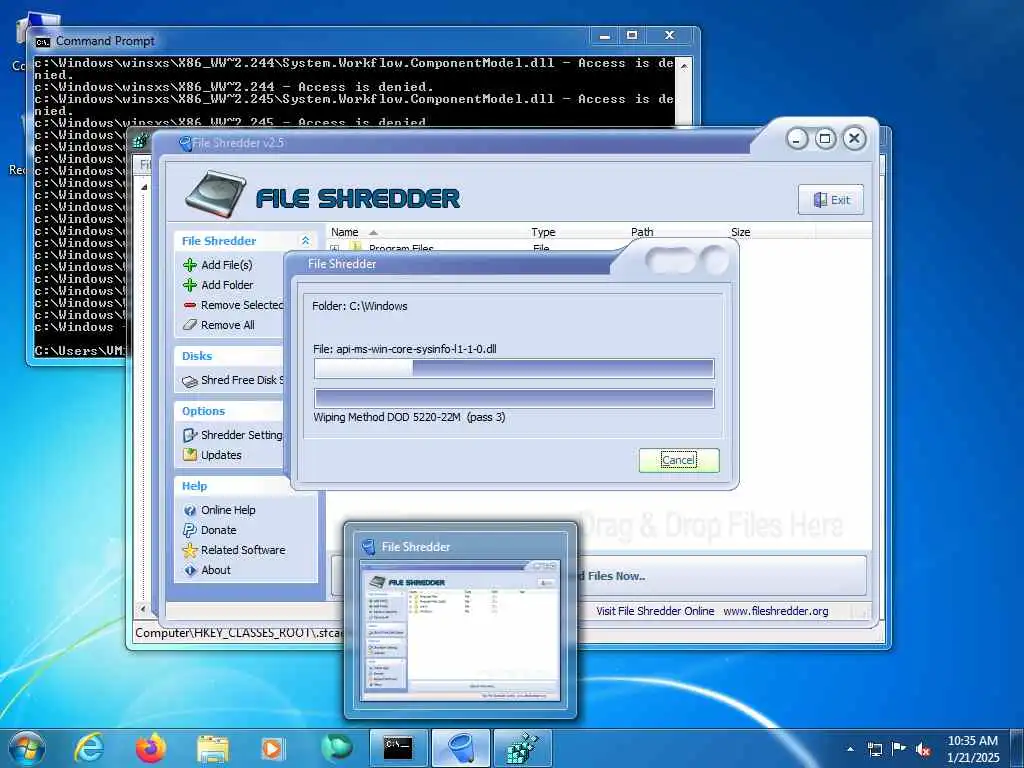1024x768 pixels.
Task: Sort file list by Size column
Action: pos(741,232)
